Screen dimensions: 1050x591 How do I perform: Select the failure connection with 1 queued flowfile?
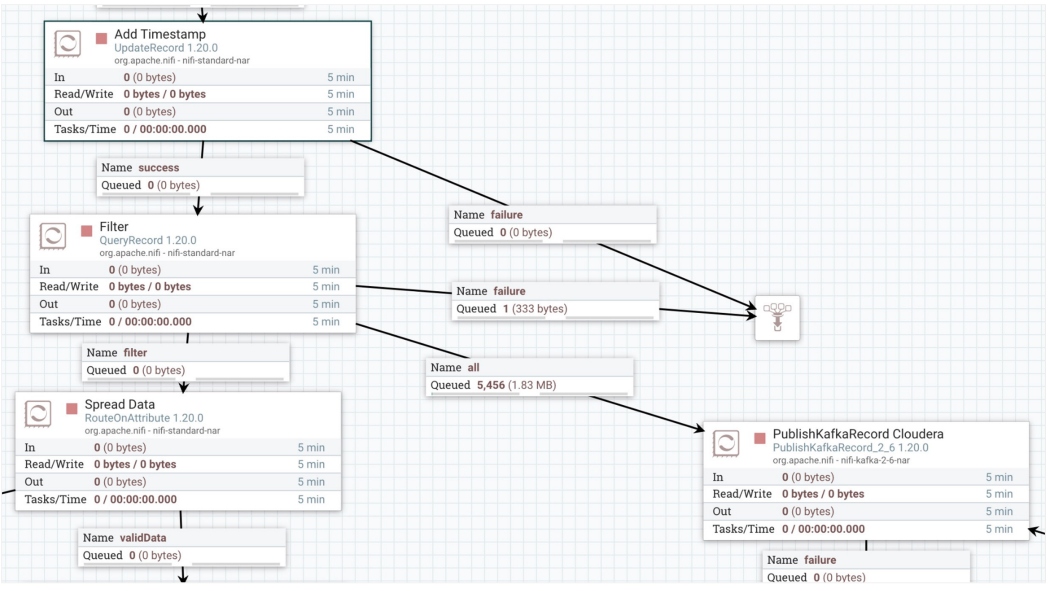(555, 301)
